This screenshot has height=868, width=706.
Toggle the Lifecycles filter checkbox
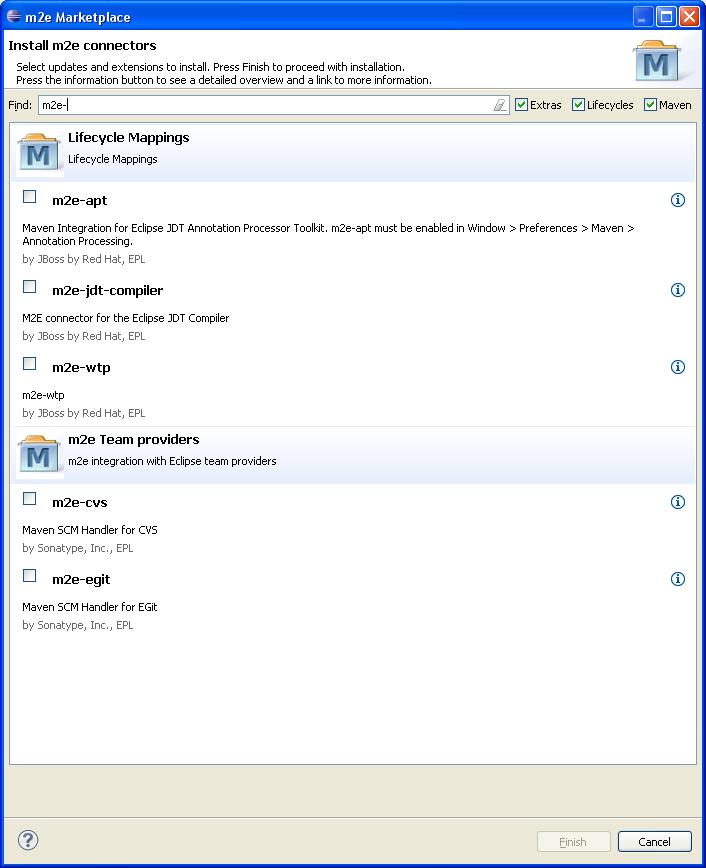pyautogui.click(x=578, y=105)
